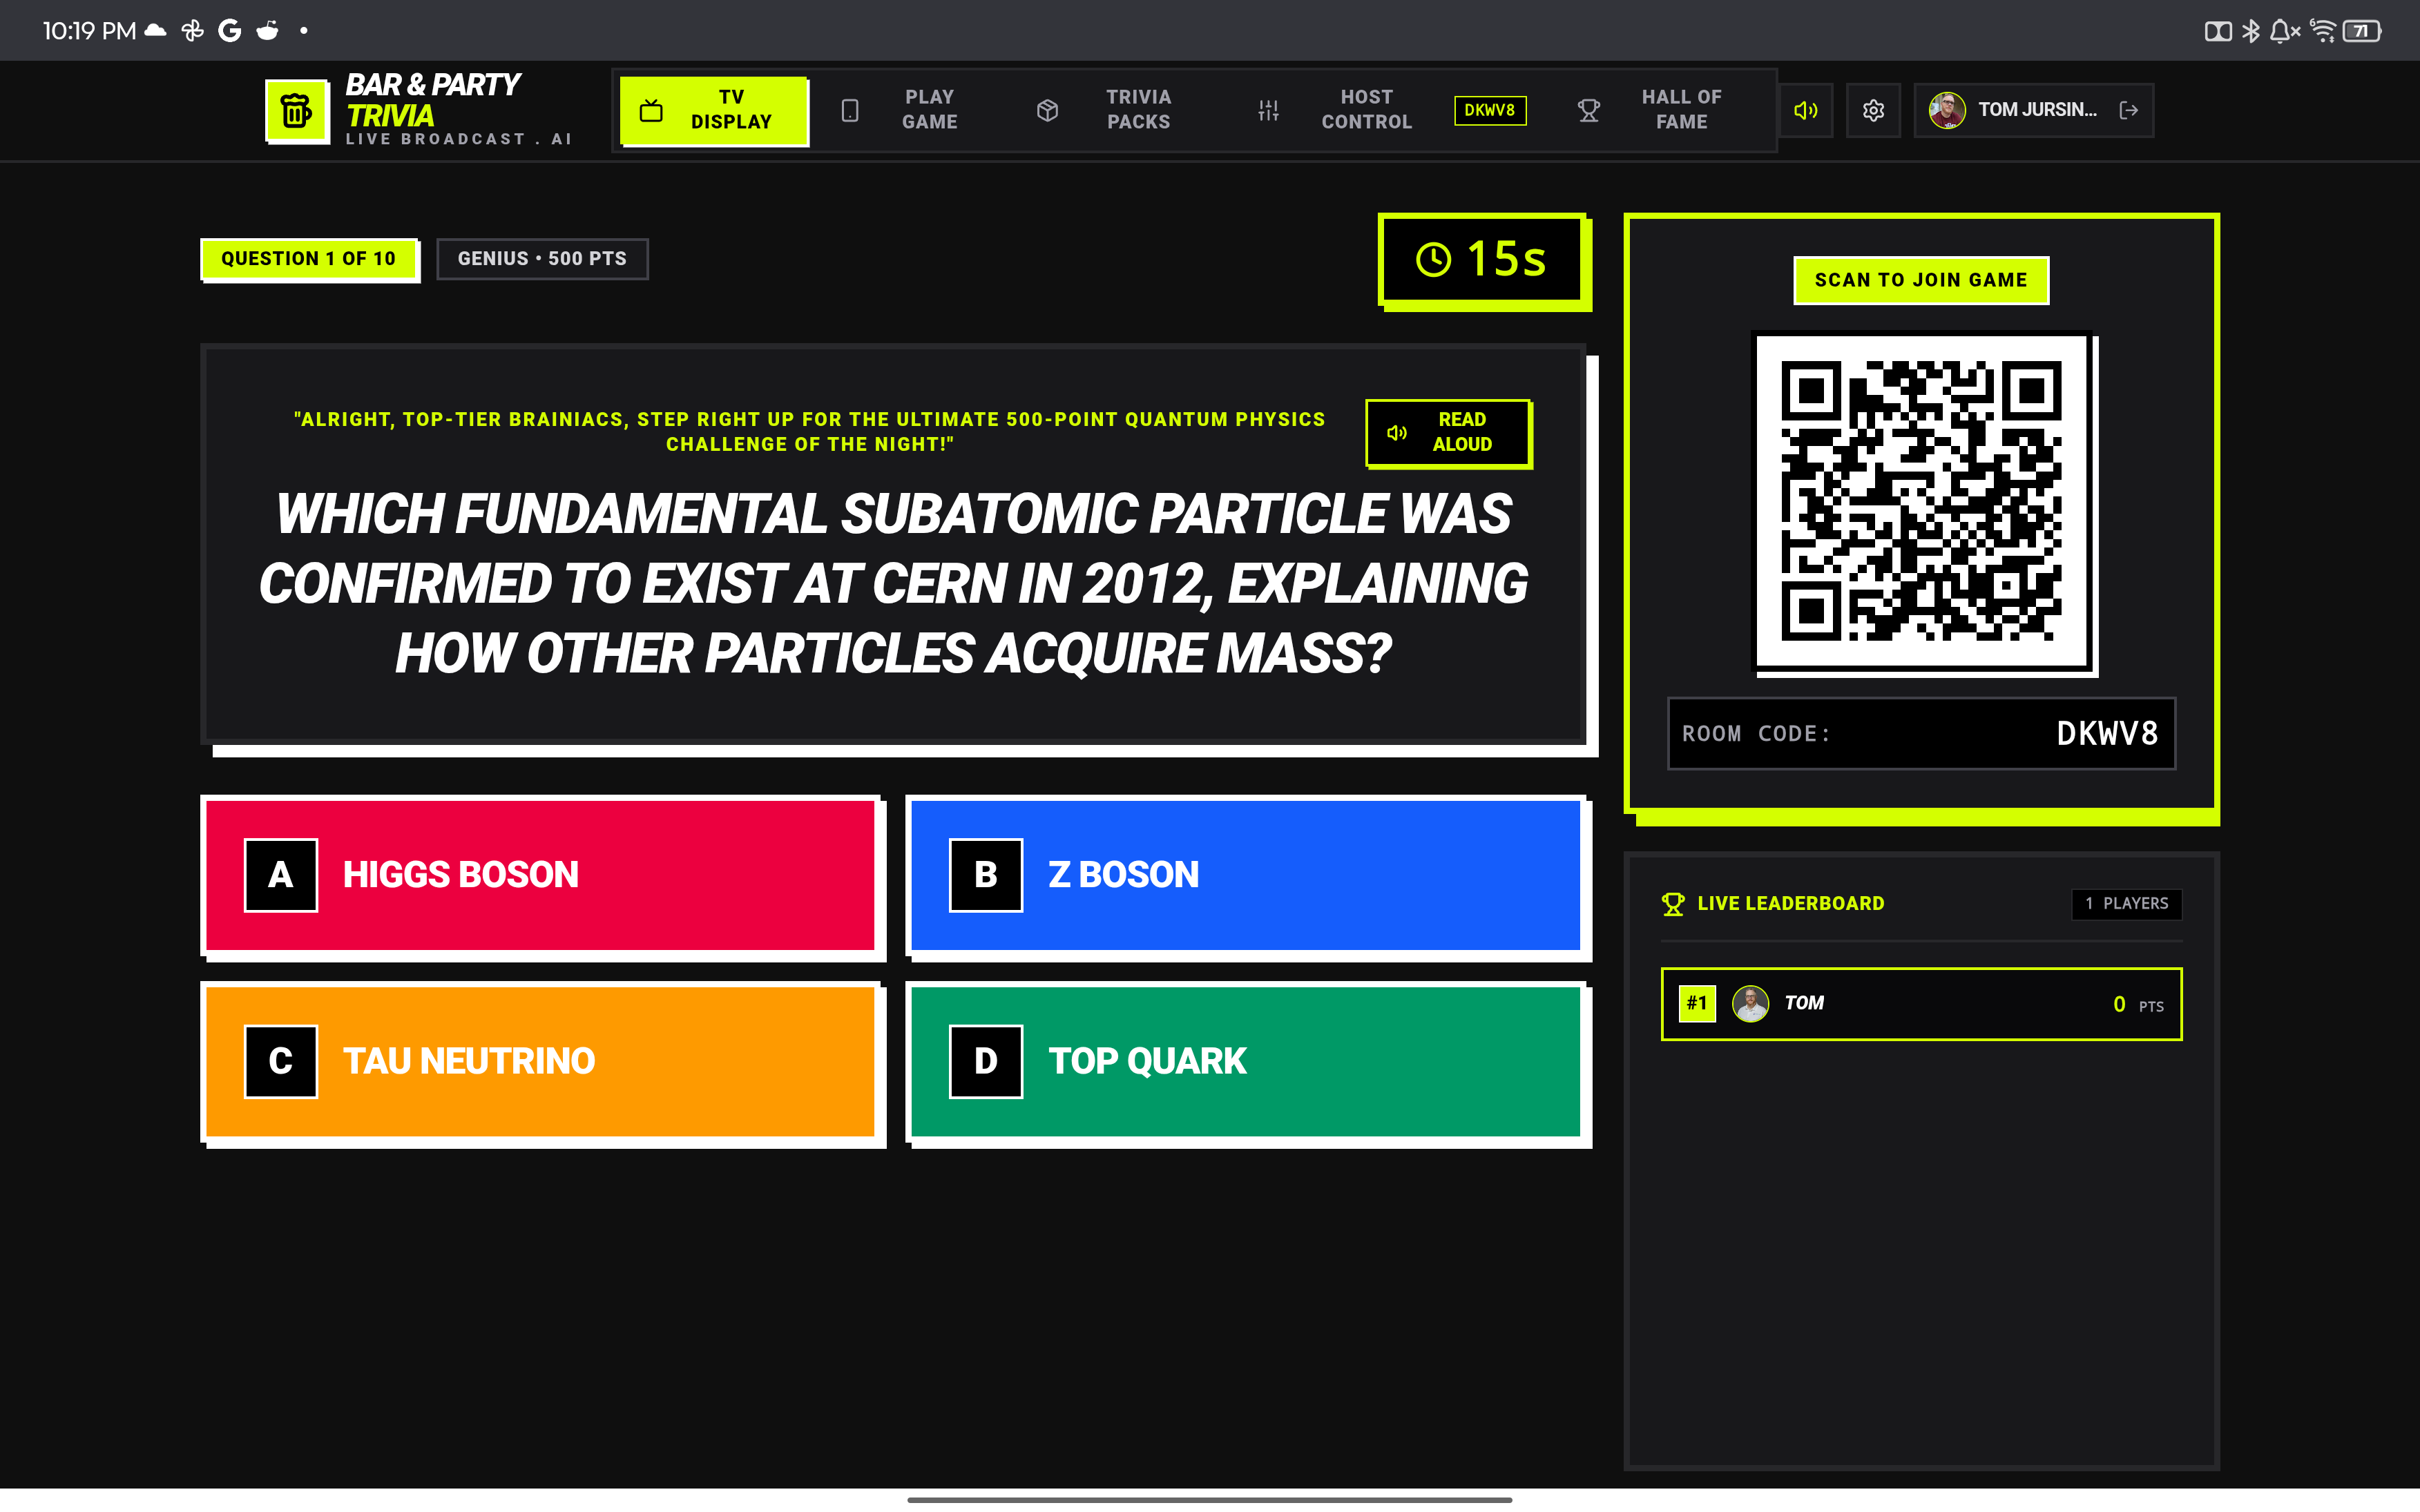
Task: Click the beer mug app logo icon
Action: (x=297, y=110)
